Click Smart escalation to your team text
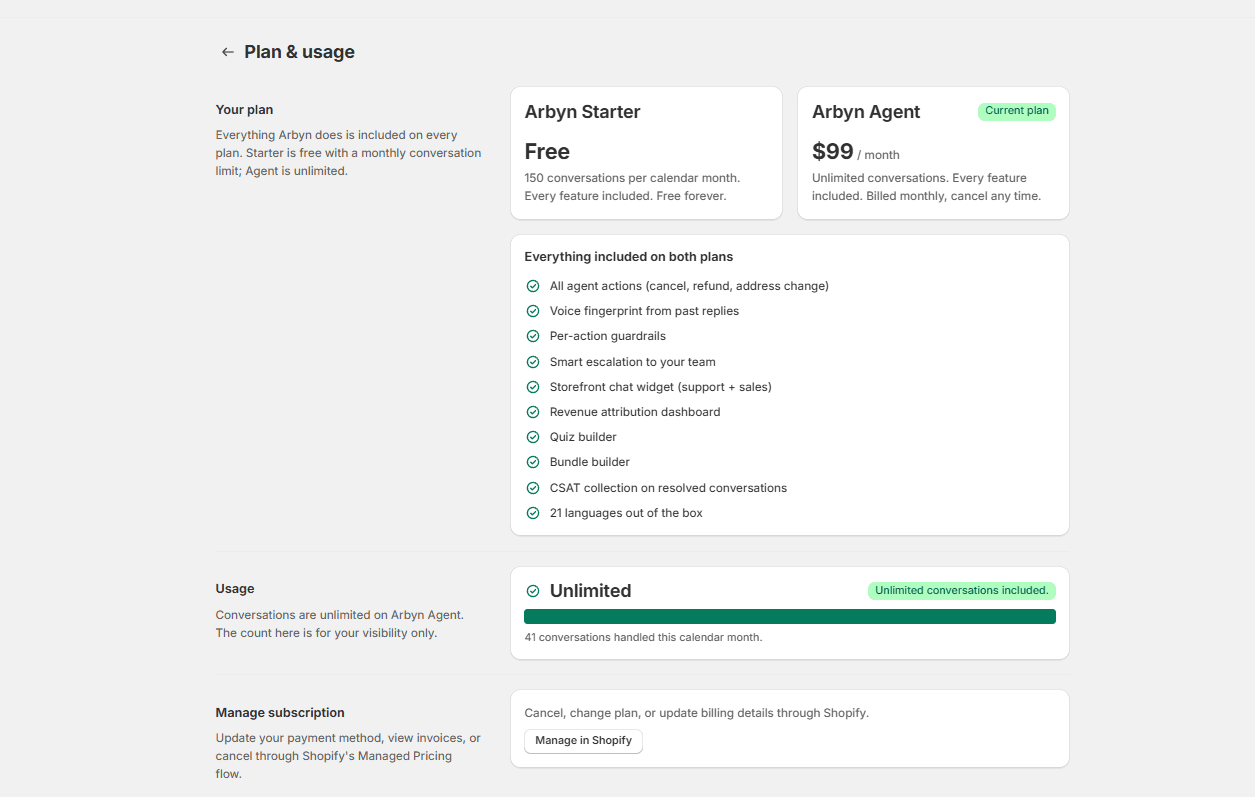Screen dimensions: 1255x797 [x=632, y=362]
